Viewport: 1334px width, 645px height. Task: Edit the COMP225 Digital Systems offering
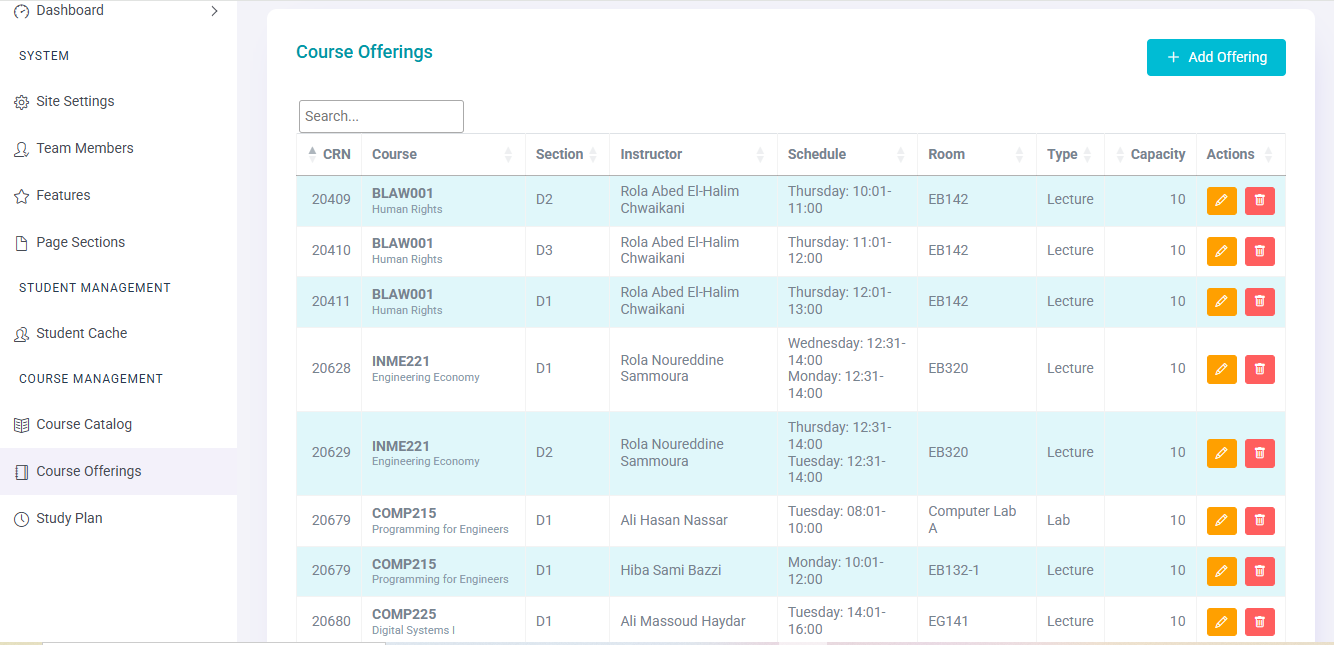pyautogui.click(x=1221, y=622)
